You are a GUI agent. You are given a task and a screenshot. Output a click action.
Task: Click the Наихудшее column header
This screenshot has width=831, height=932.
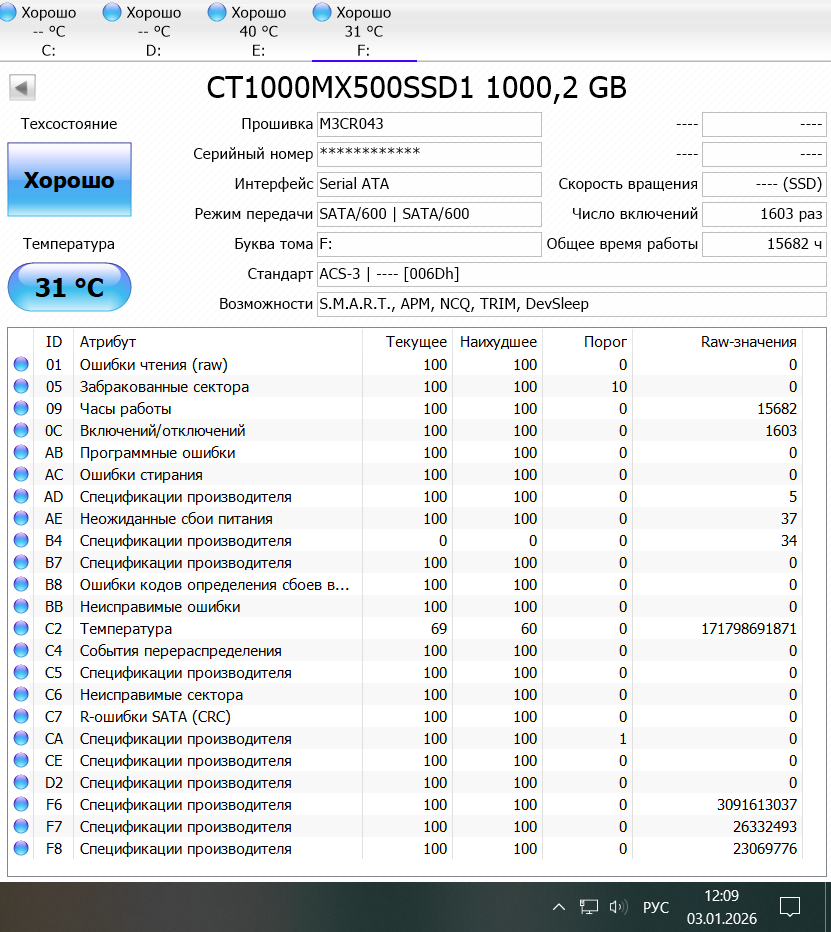pyautogui.click(x=498, y=342)
